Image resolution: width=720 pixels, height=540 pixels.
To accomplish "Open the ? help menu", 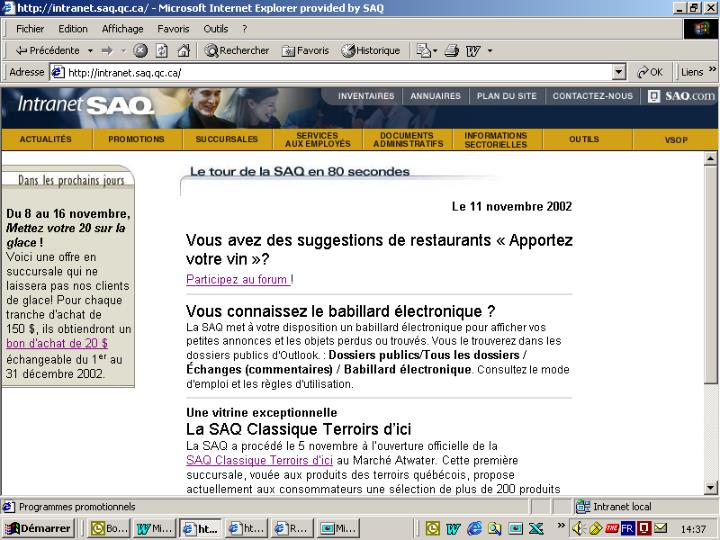I will point(245,29).
